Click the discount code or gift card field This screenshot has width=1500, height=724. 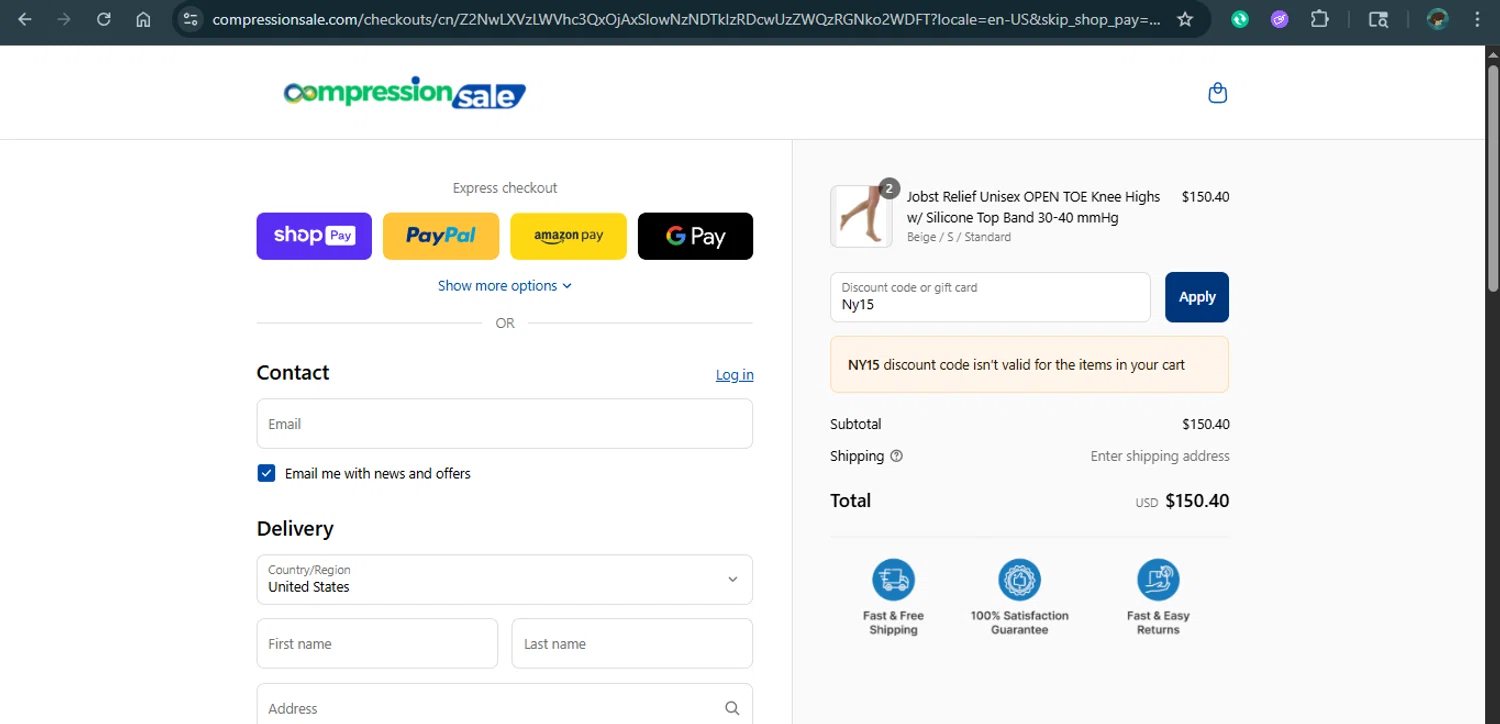coord(990,297)
